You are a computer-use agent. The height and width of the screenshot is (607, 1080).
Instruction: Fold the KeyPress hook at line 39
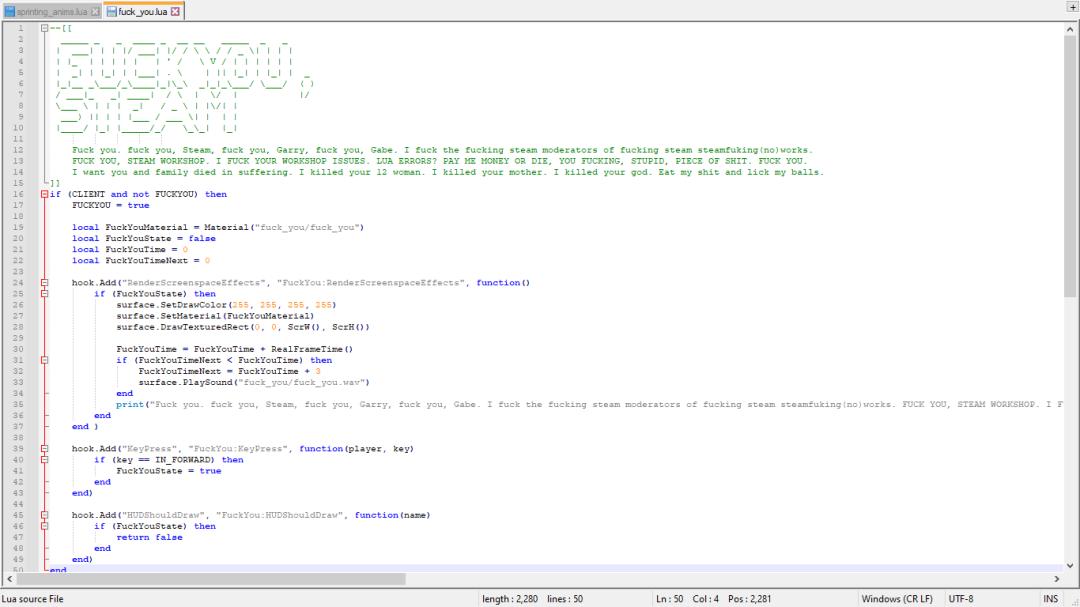click(x=45, y=449)
